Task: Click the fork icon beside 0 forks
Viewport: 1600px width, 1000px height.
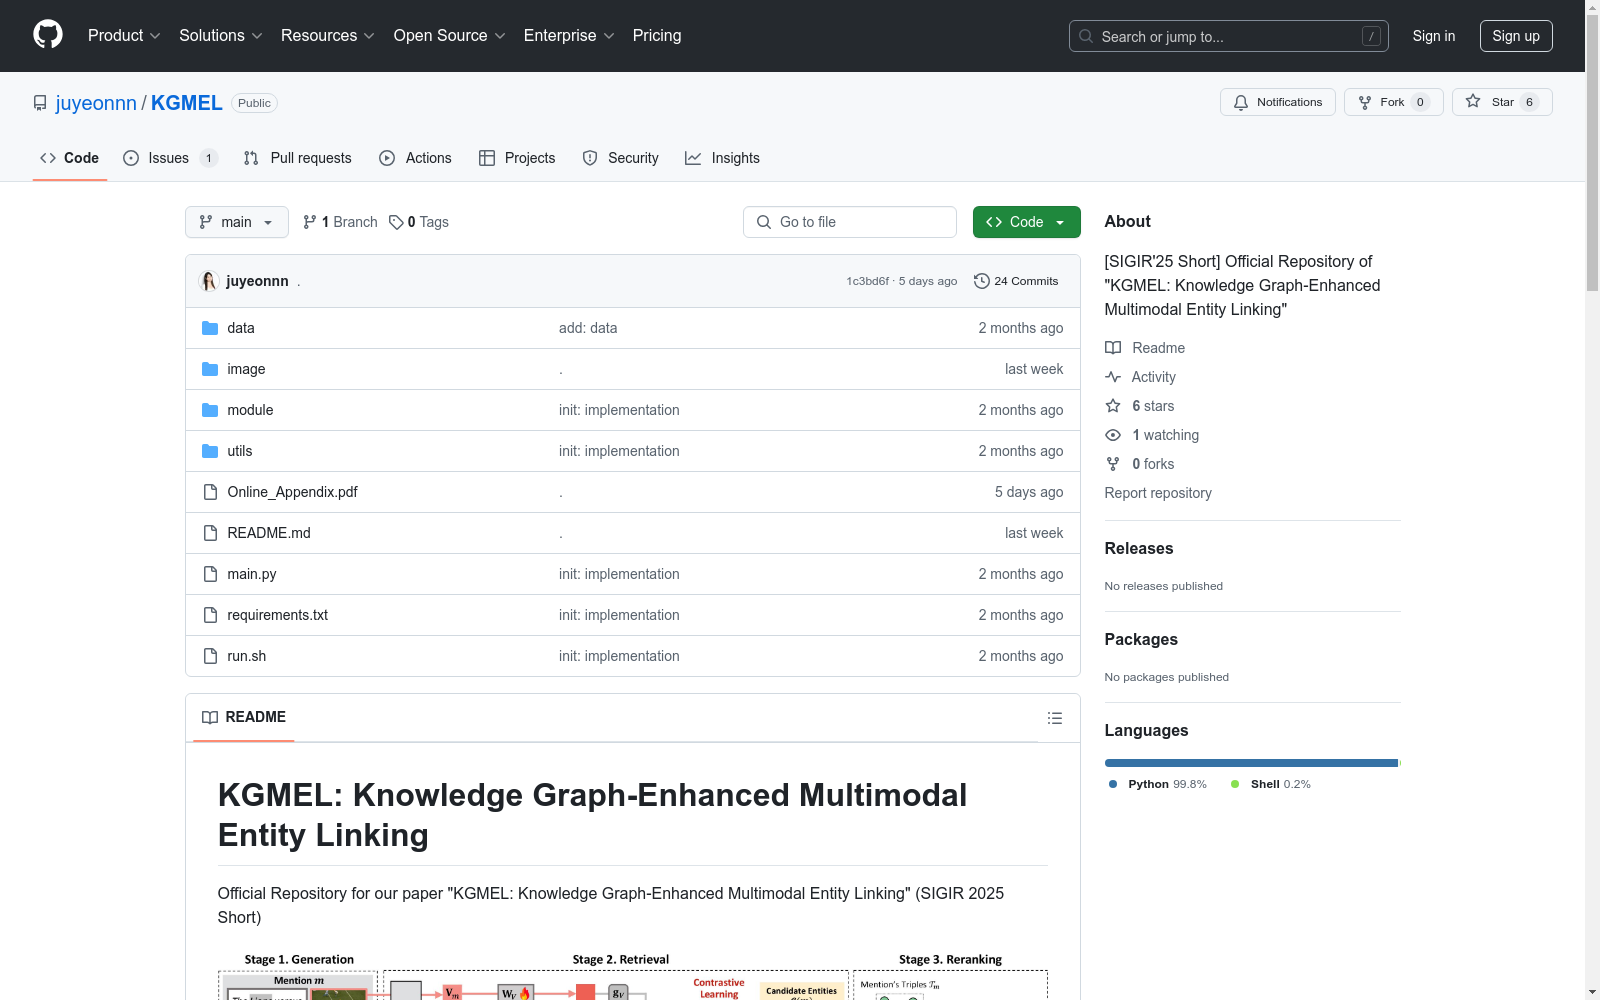Action: click(1113, 464)
